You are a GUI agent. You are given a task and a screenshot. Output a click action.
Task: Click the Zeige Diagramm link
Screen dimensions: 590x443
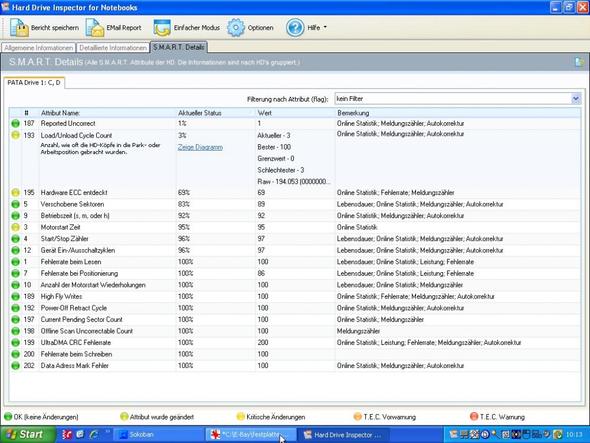tap(200, 147)
